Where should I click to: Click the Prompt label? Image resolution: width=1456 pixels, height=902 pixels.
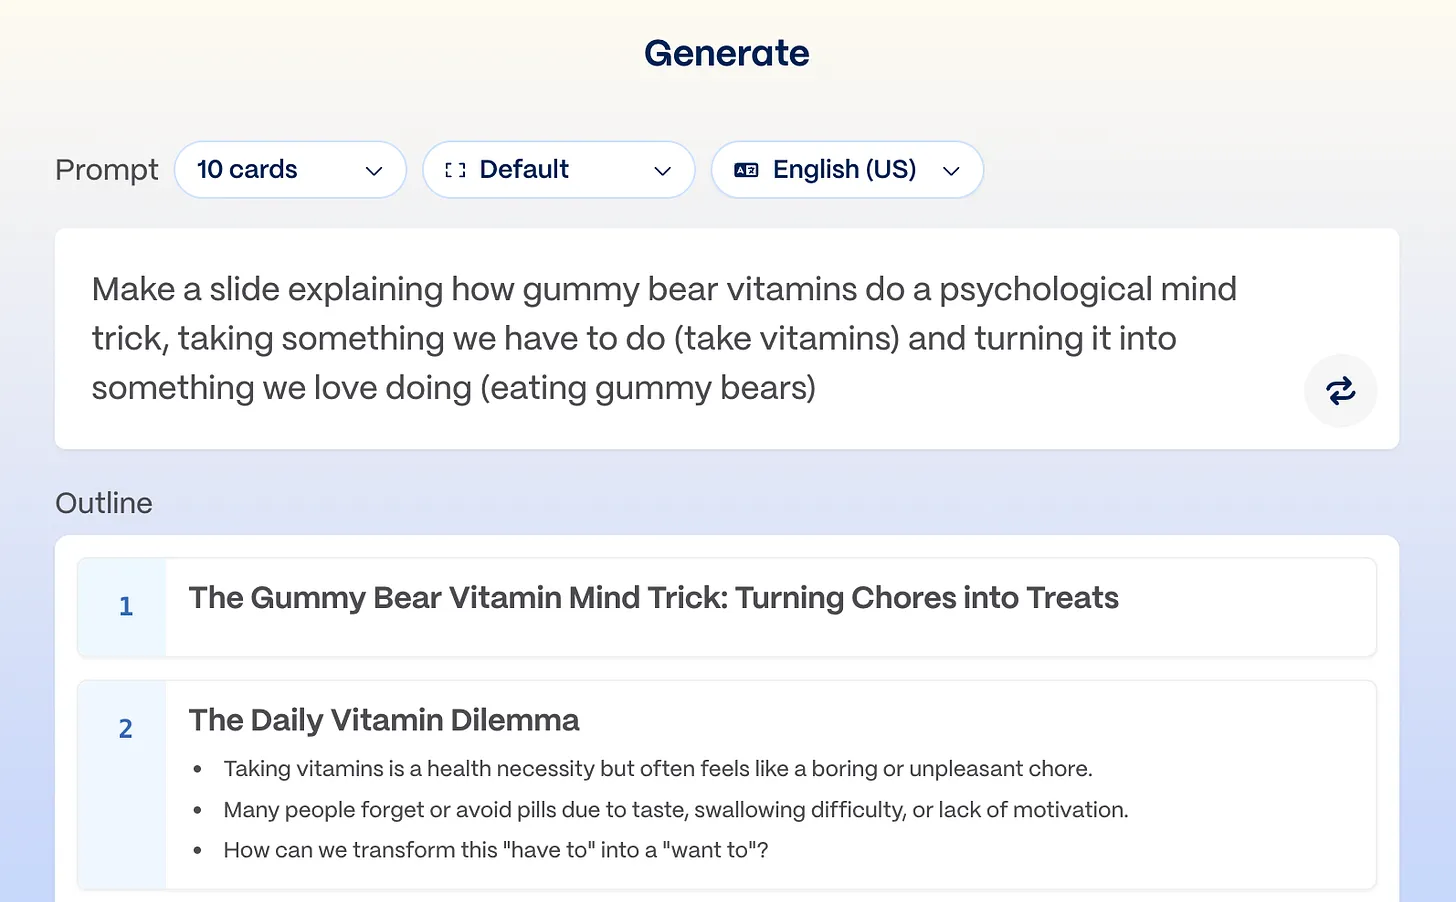[x=107, y=170]
